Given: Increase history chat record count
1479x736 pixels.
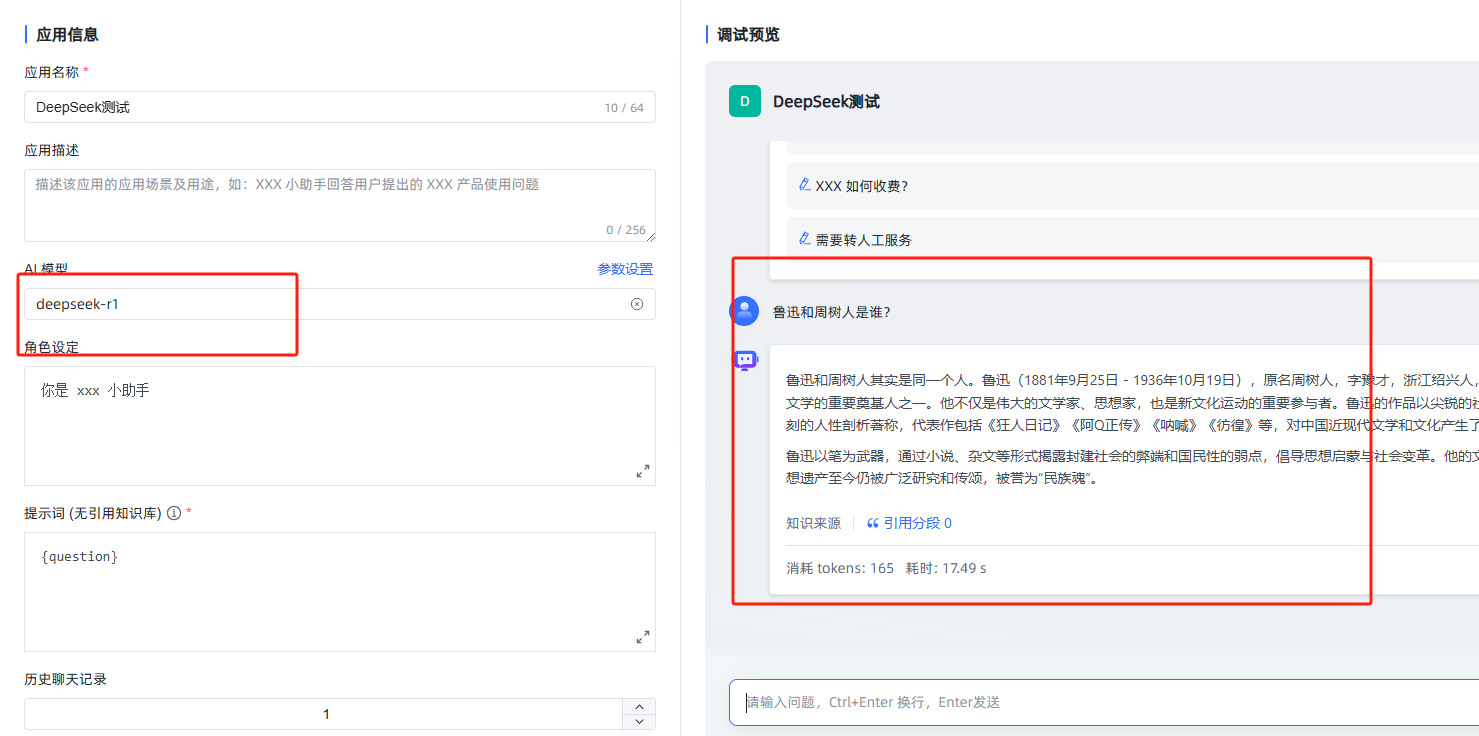Looking at the screenshot, I should point(639,707).
